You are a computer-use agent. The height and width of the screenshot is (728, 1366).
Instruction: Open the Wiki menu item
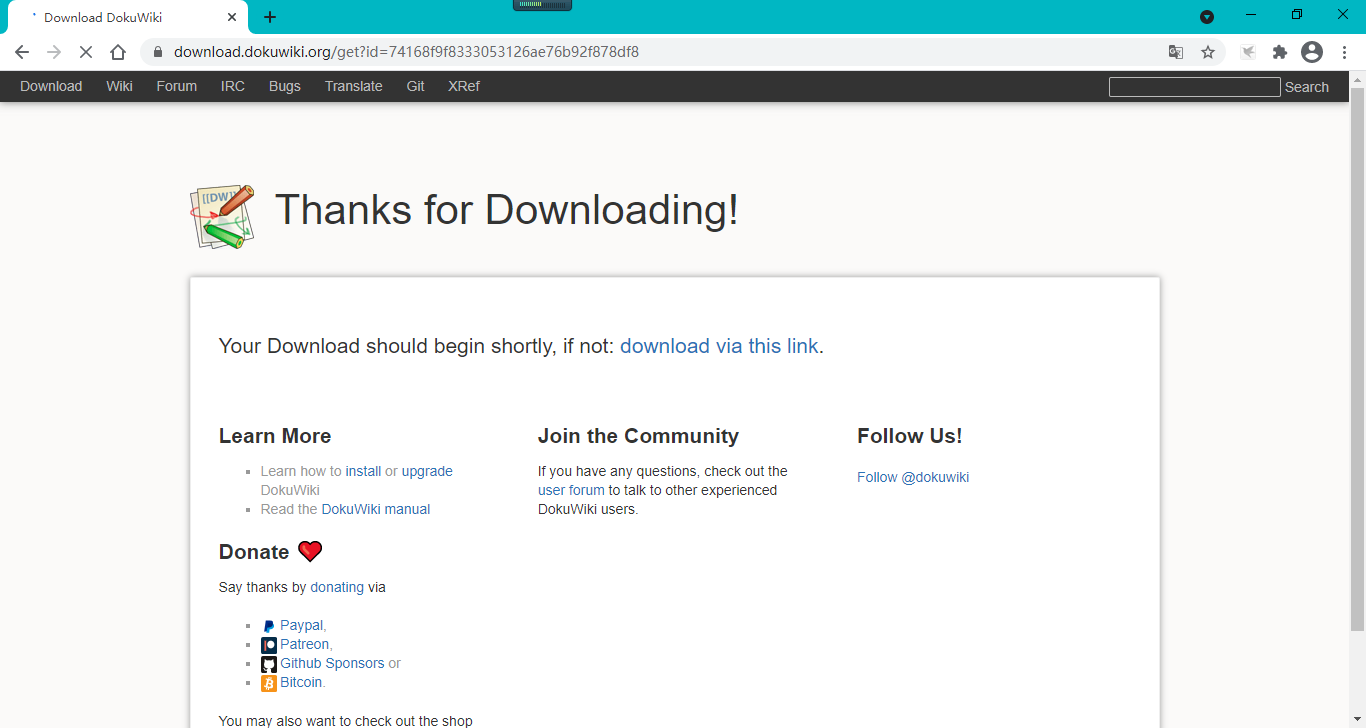119,86
